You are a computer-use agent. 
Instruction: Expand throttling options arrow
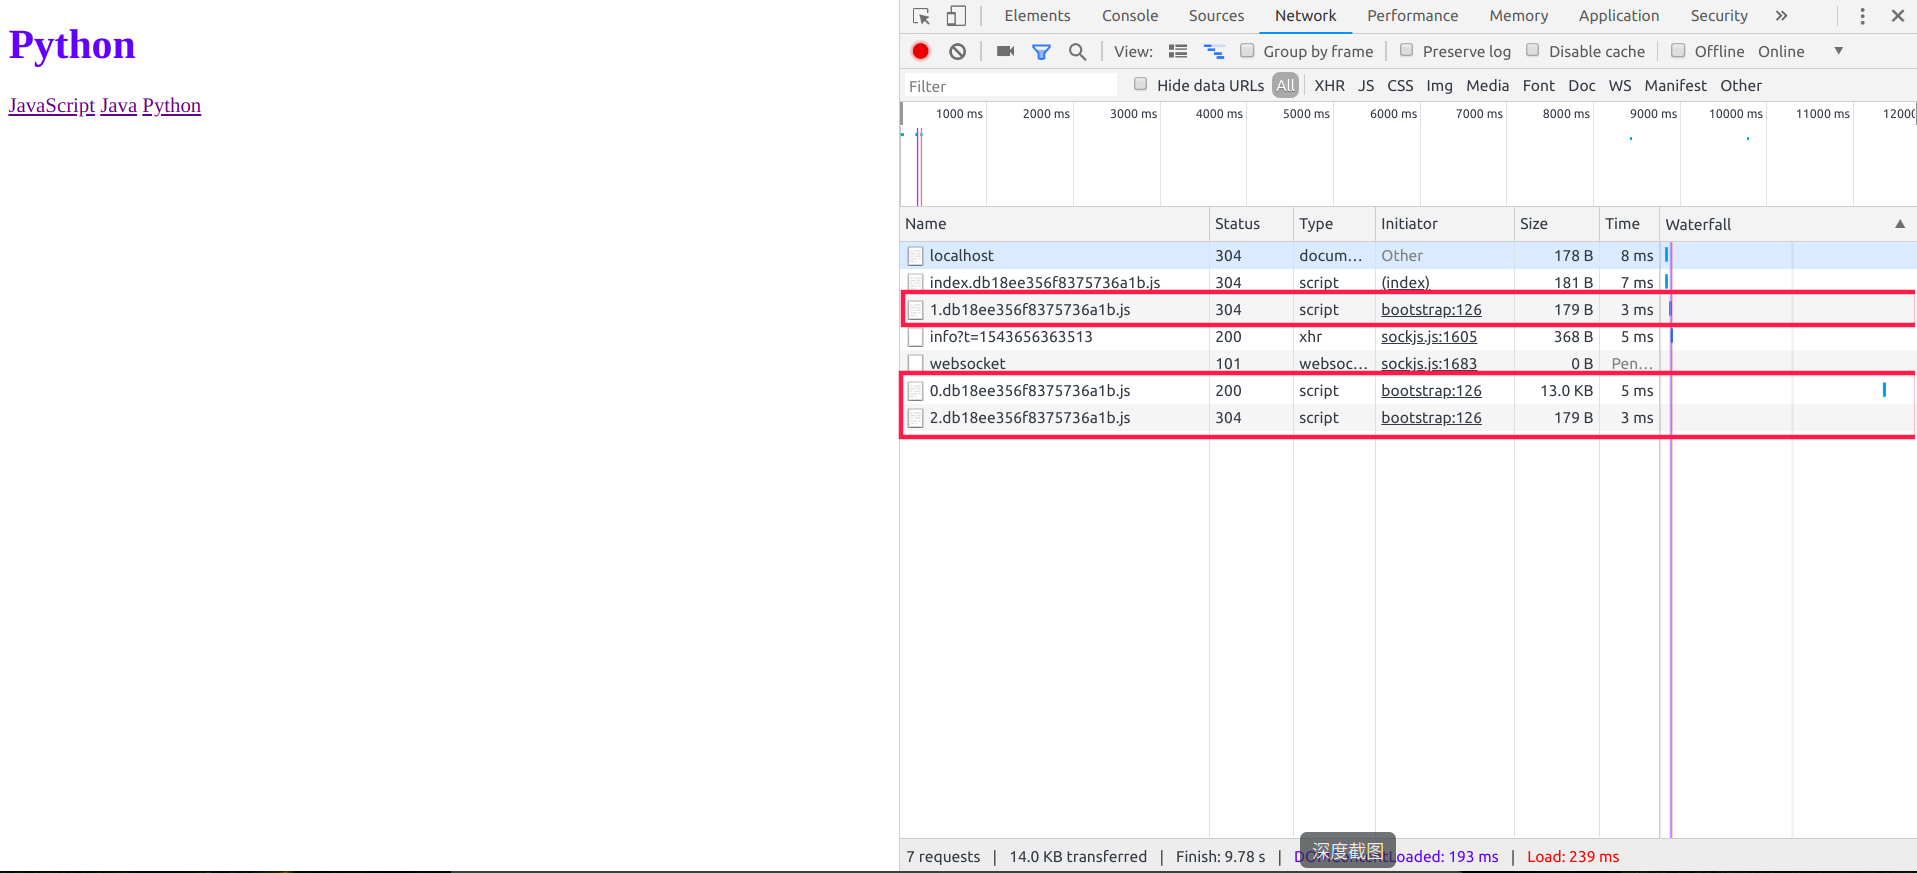click(1838, 51)
